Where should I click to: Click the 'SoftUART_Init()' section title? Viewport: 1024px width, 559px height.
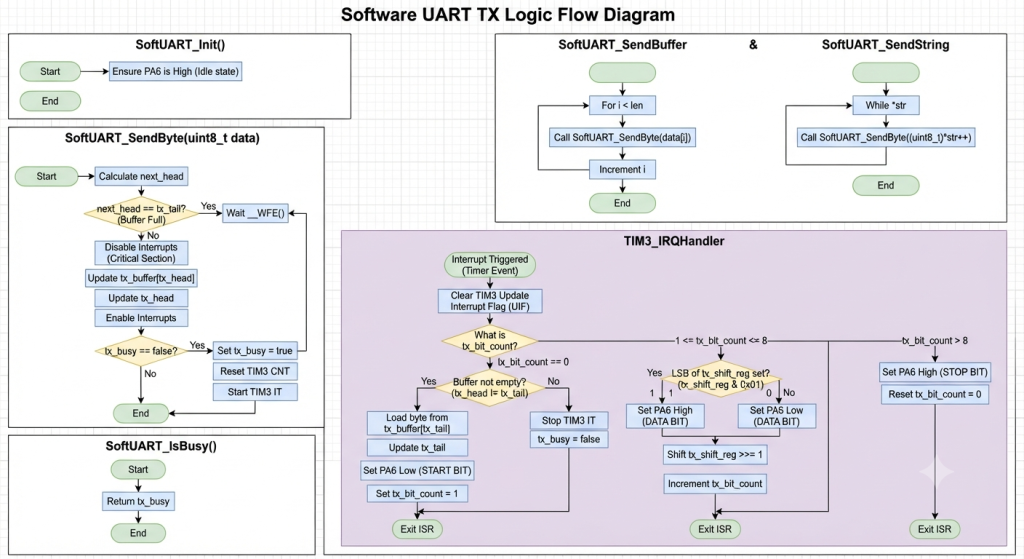(x=180, y=44)
